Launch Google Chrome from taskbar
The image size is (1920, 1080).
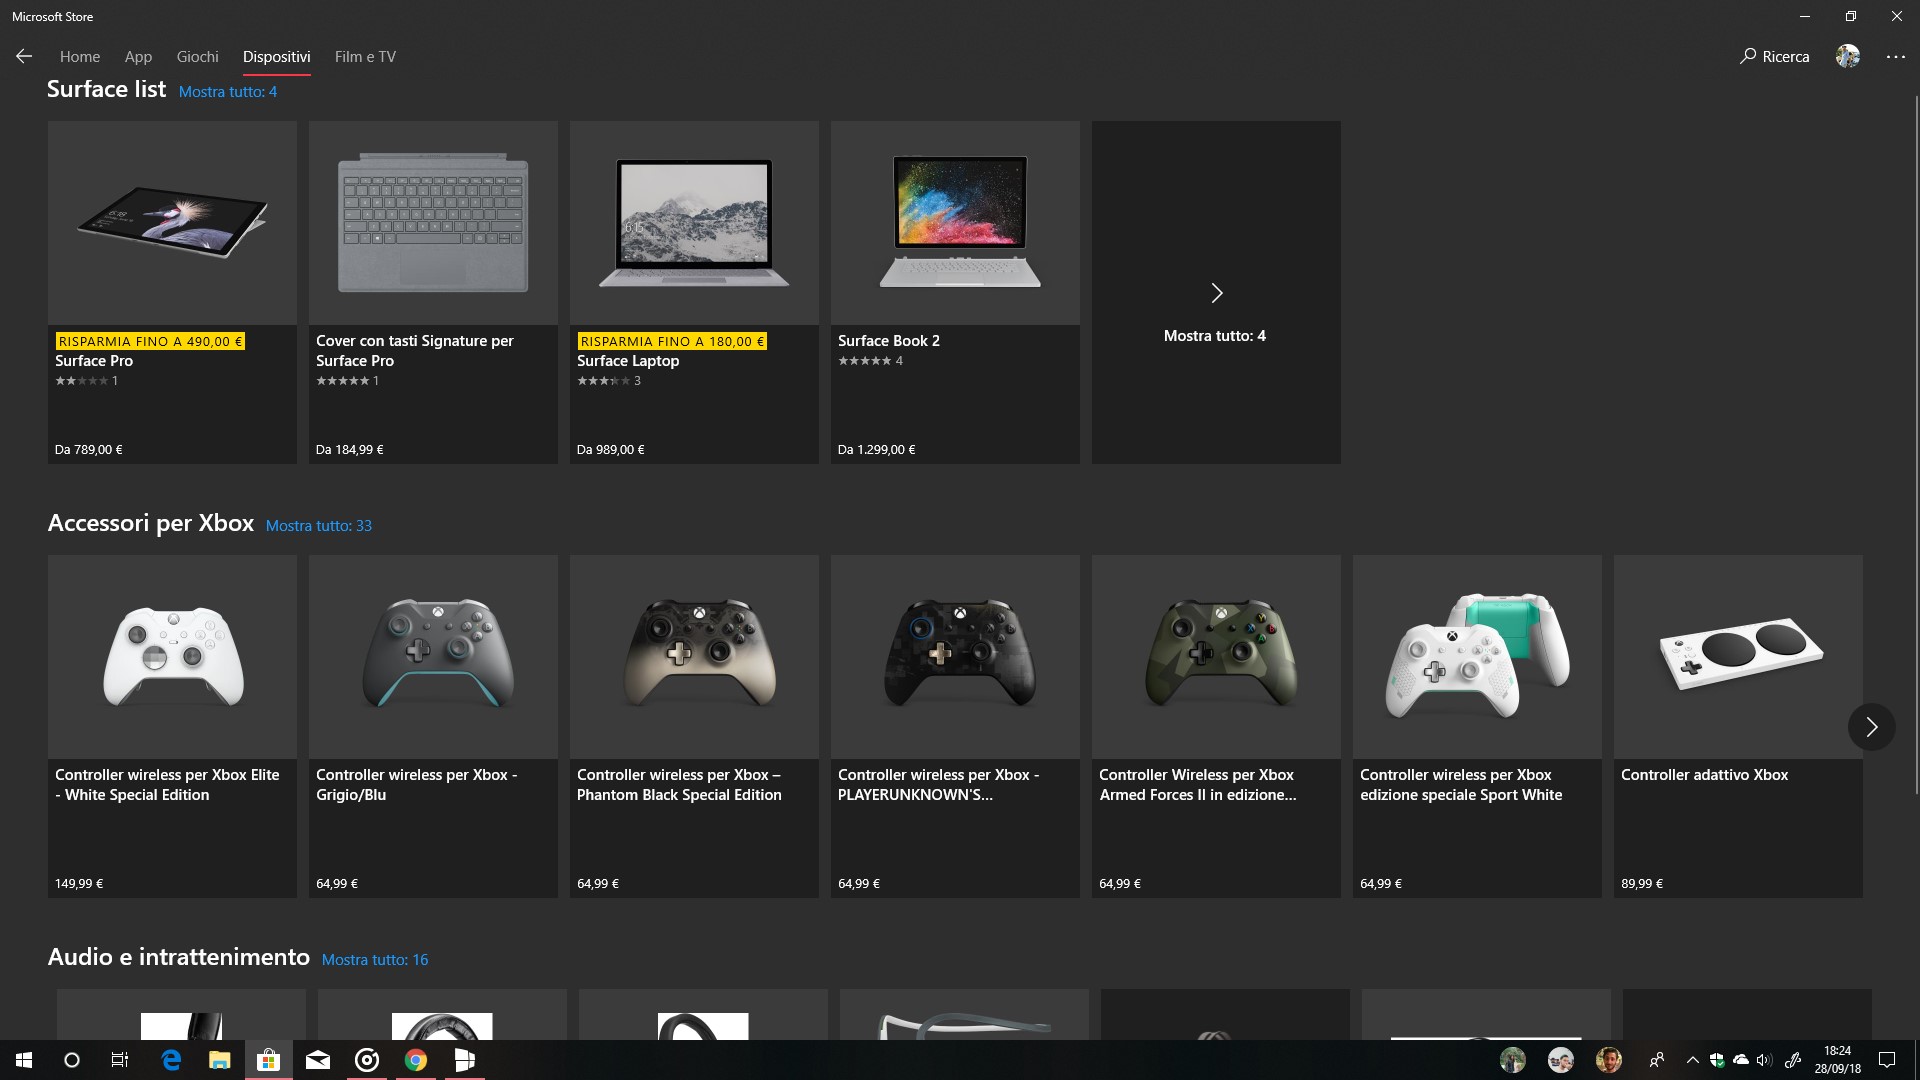[416, 1060]
